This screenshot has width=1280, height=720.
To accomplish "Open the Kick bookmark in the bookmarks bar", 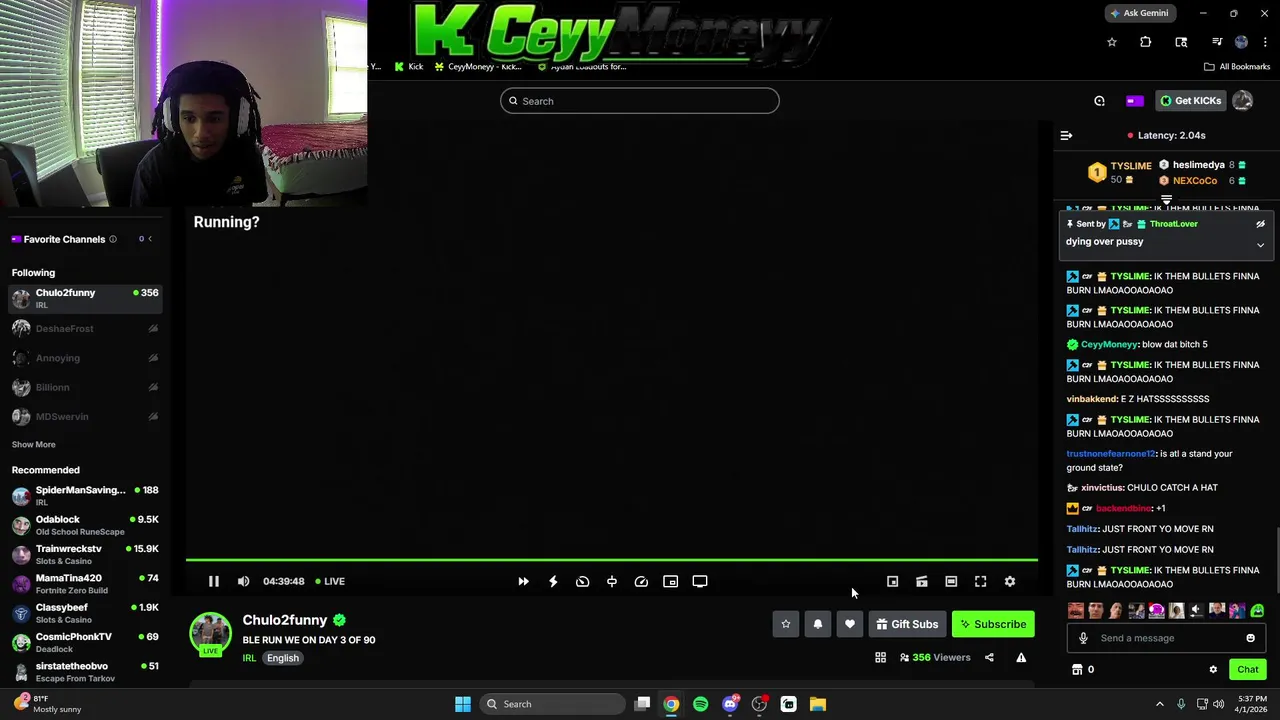I will 409,67.
